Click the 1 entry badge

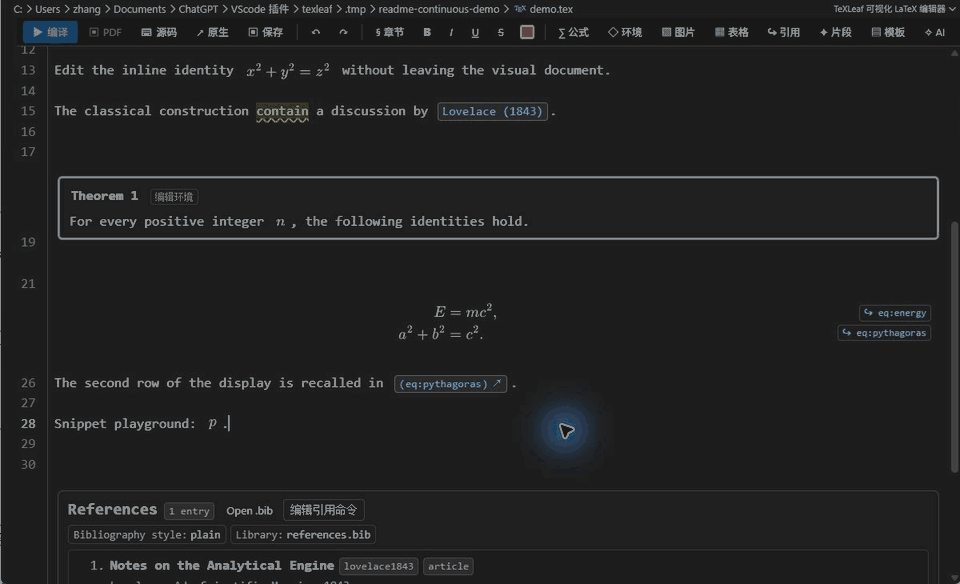[x=189, y=511]
